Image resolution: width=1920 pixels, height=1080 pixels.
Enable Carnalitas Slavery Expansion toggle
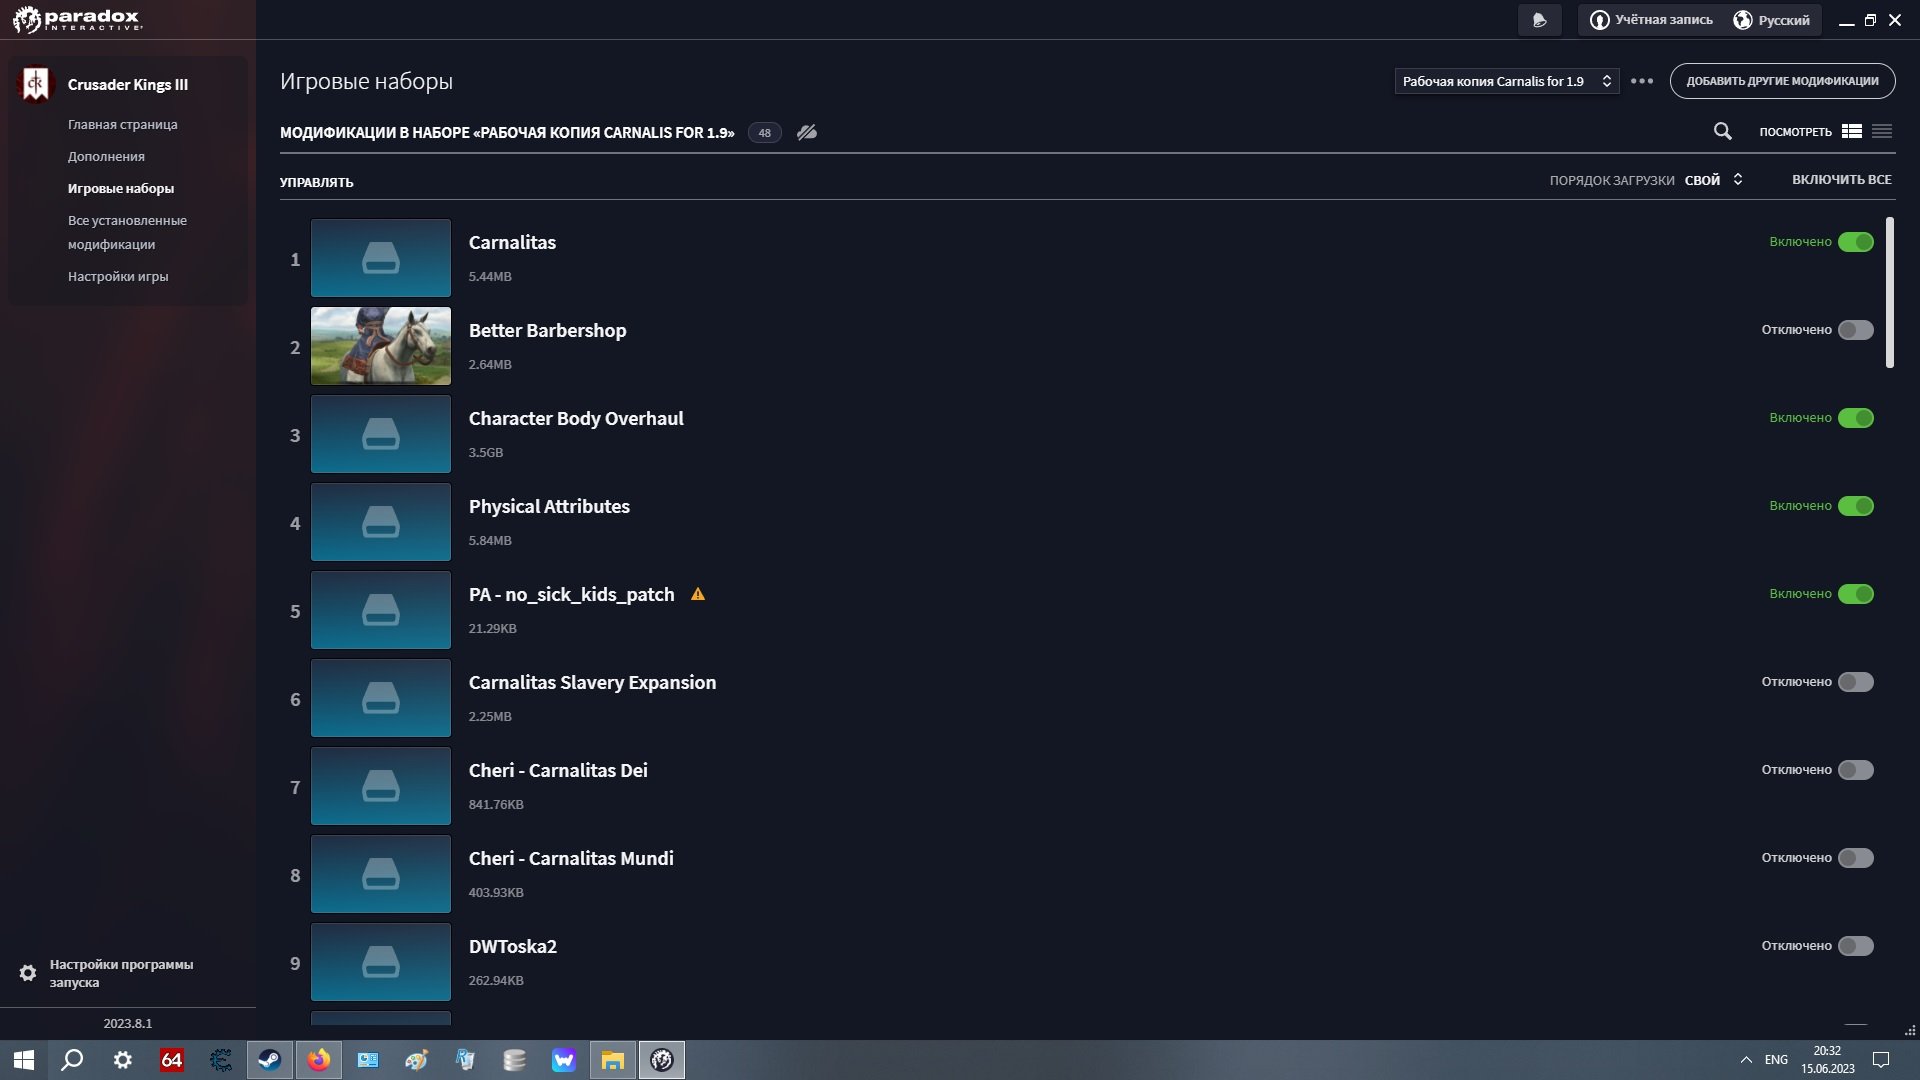tap(1856, 682)
